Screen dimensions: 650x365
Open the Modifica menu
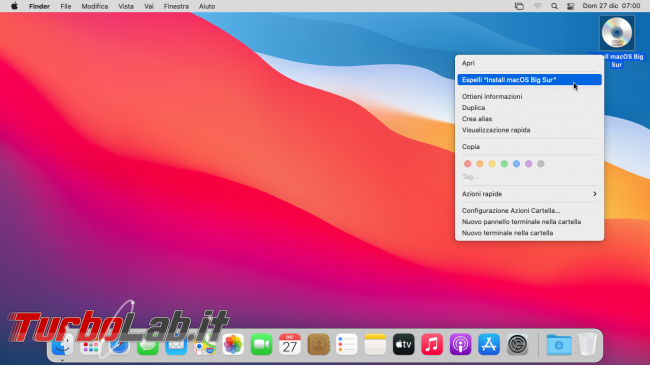click(95, 6)
